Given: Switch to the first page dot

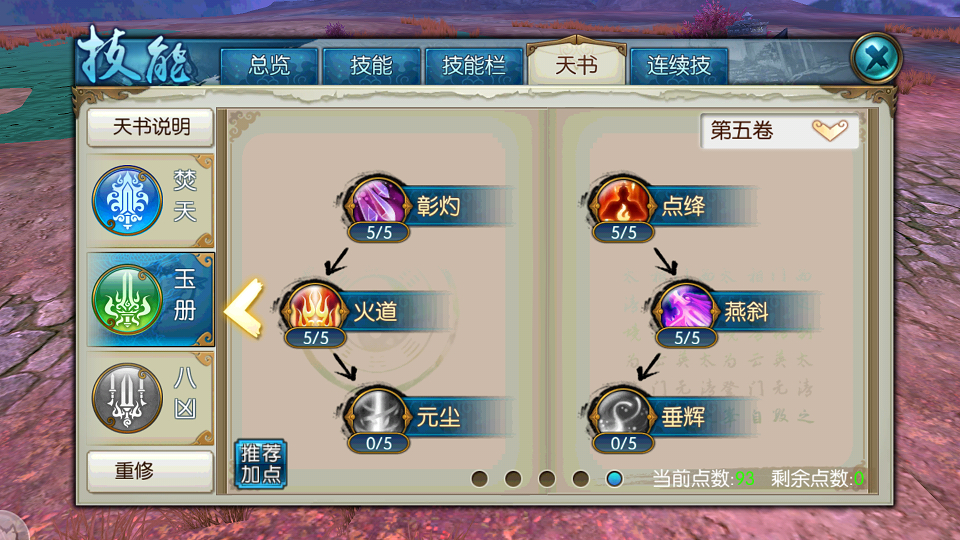Looking at the screenshot, I should tap(479, 478).
